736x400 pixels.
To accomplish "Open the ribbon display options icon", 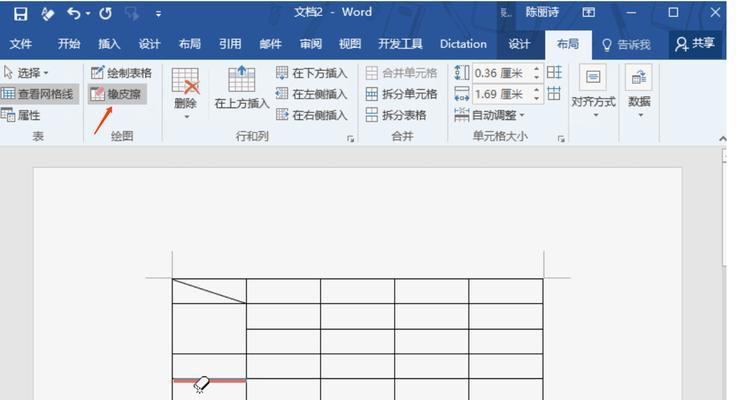I will point(589,13).
